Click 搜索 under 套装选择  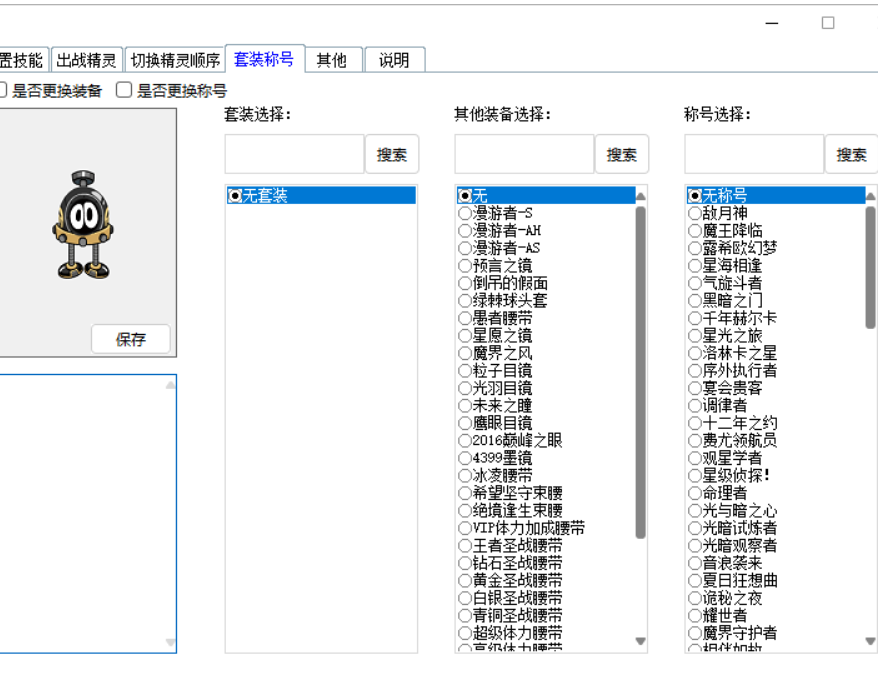[393, 153]
